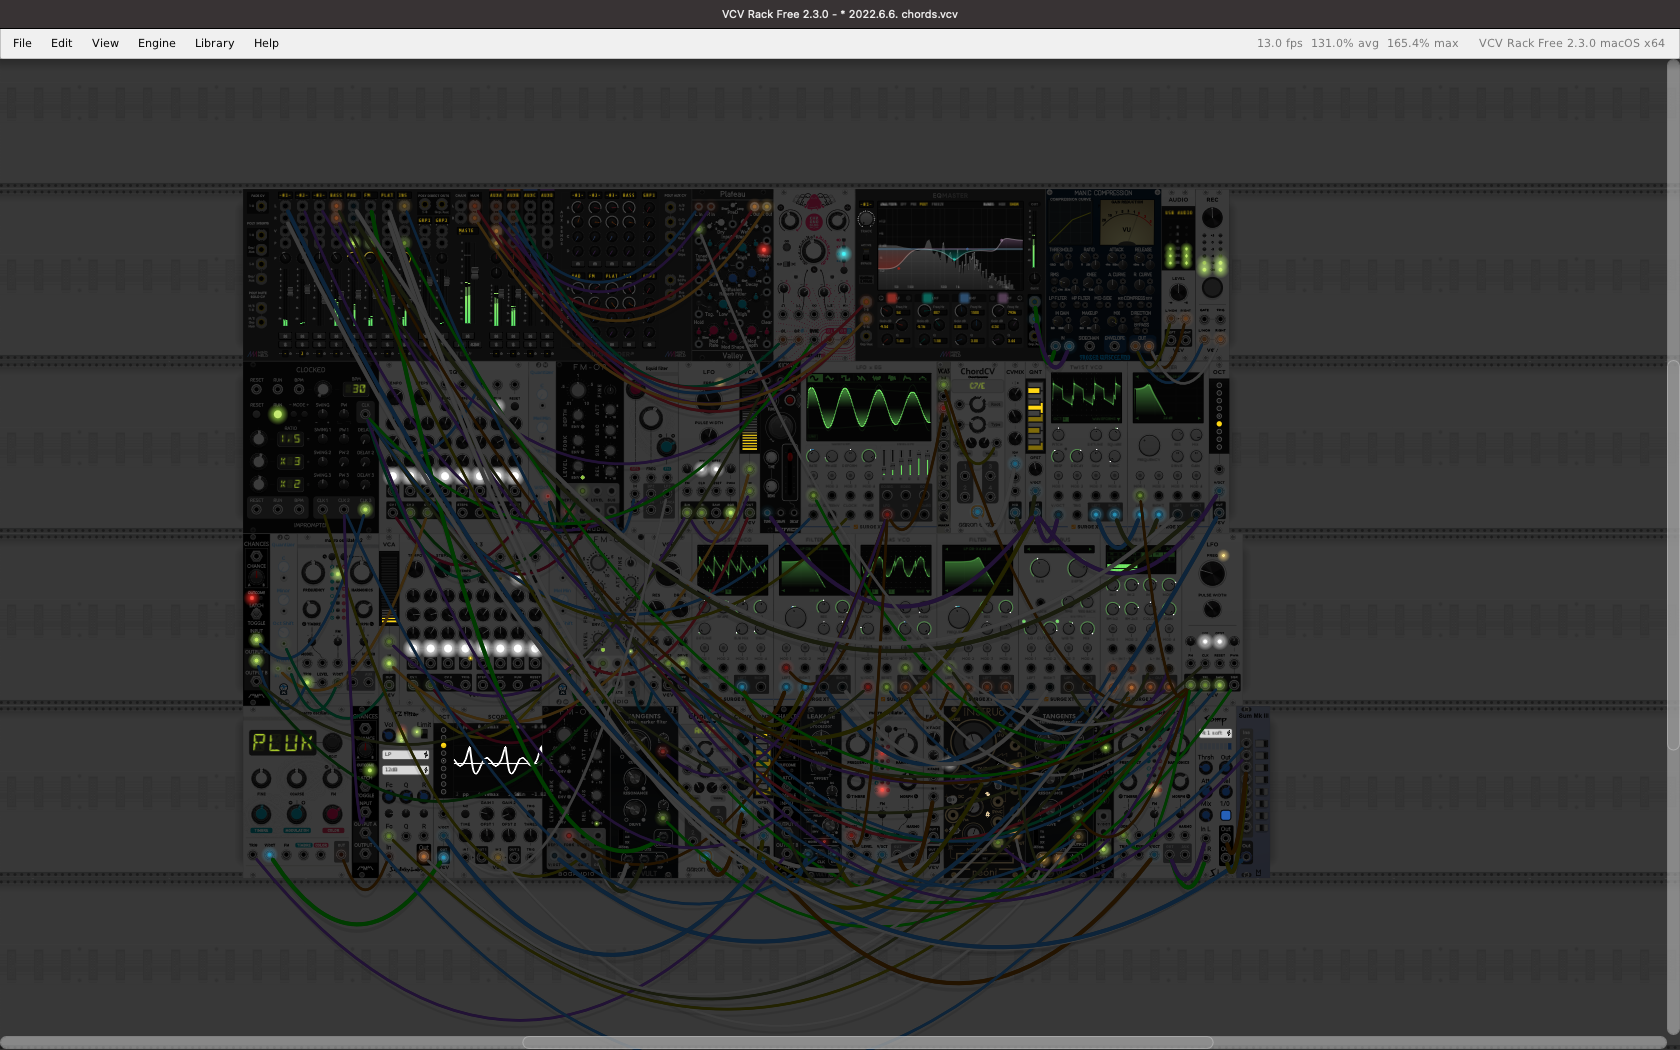Click the 1.5 ratio display on Clocked
Image resolution: width=1680 pixels, height=1050 pixels.
(290, 439)
